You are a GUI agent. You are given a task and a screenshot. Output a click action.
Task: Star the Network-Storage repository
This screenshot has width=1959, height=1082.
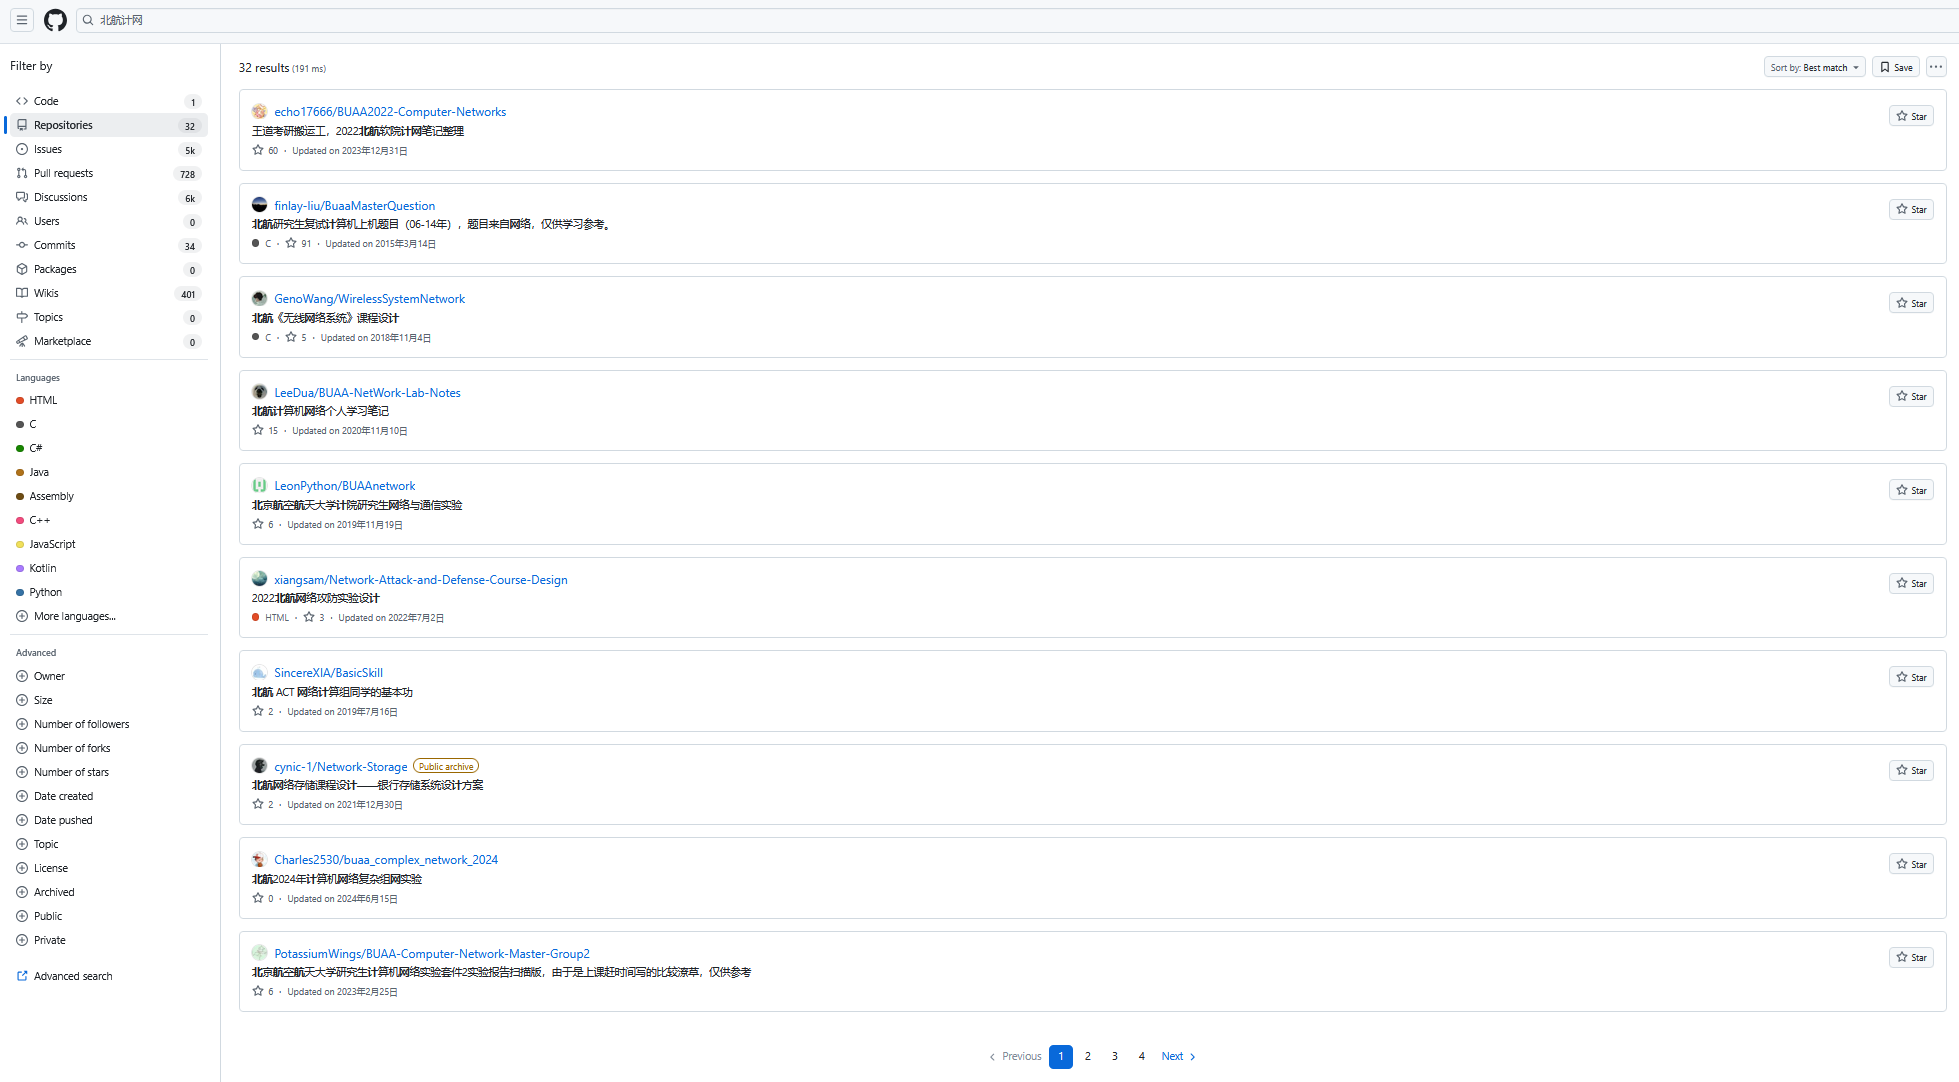(x=1911, y=771)
